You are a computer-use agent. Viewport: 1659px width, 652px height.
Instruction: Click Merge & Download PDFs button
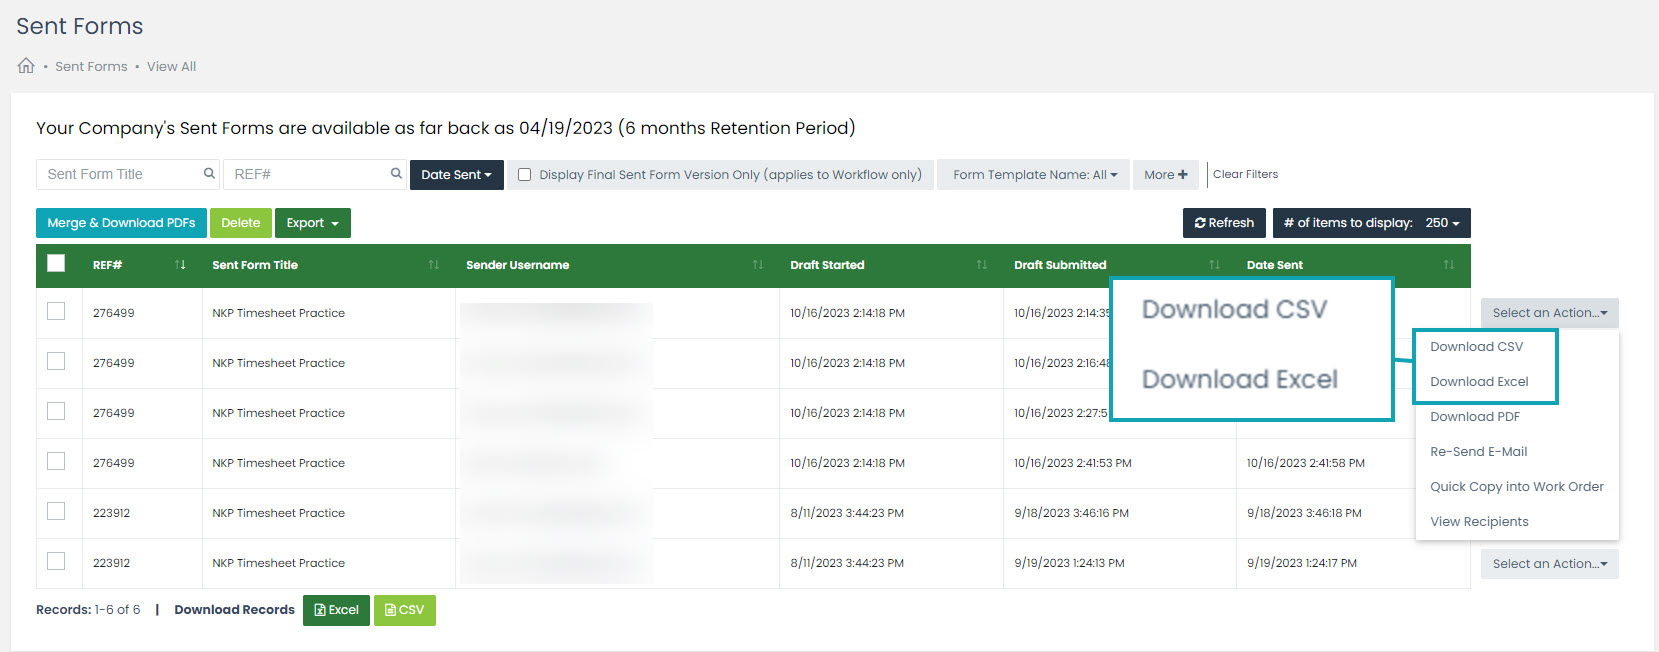(121, 223)
